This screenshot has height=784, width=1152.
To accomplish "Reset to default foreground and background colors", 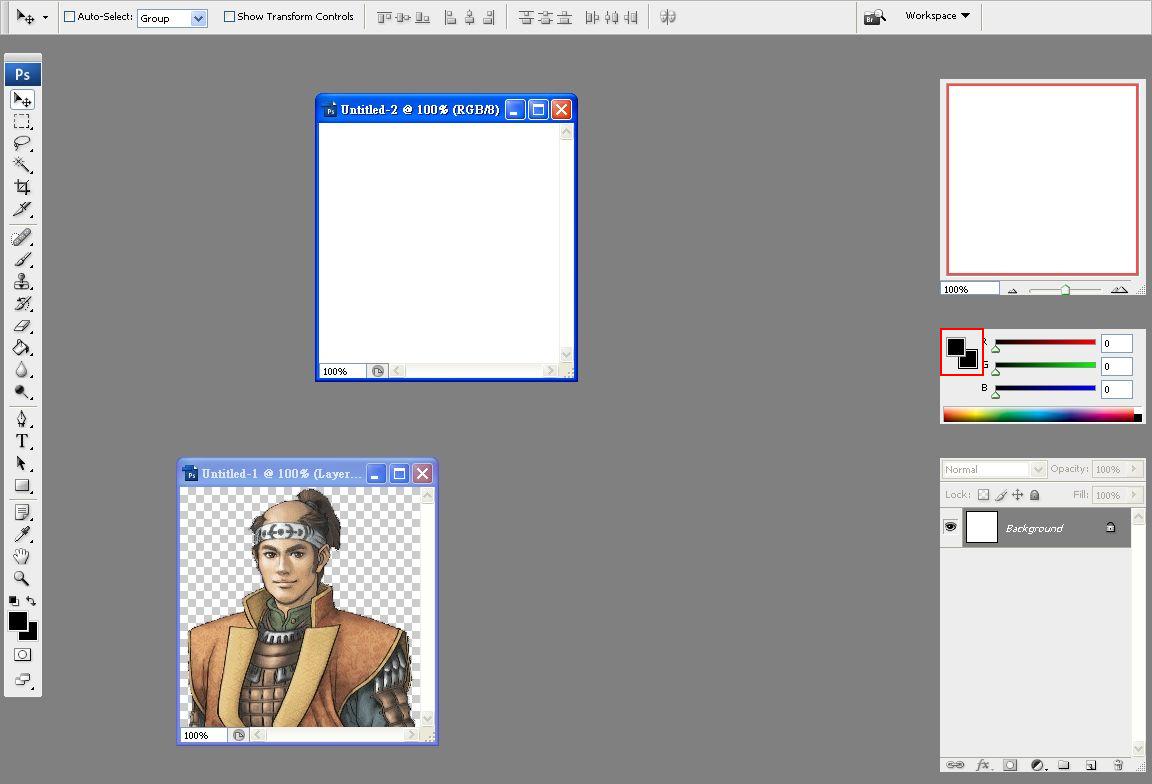I will [x=14, y=600].
